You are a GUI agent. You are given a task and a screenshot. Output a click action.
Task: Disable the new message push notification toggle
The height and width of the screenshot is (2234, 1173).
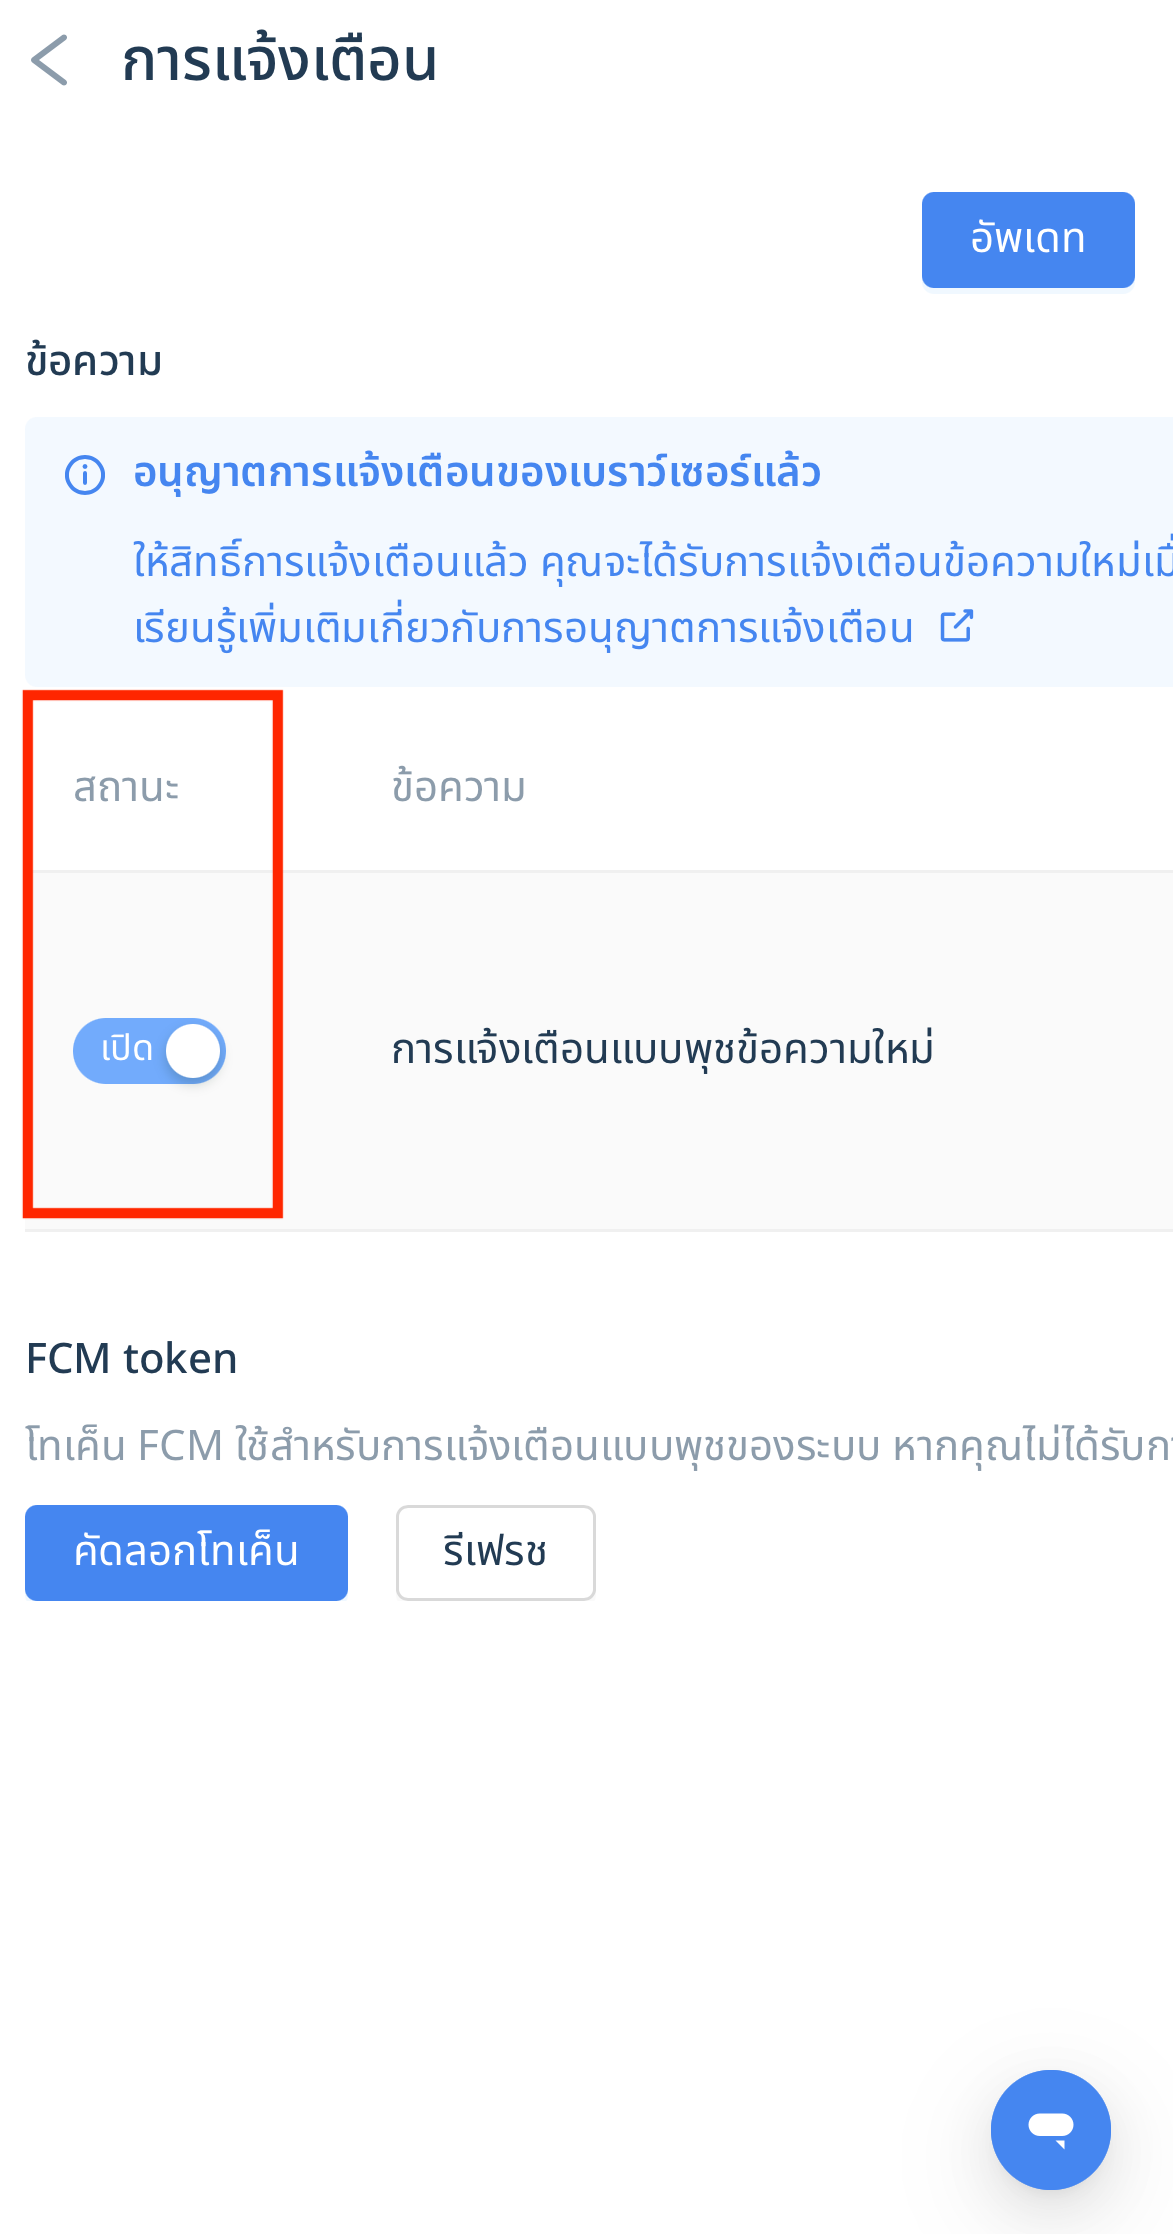[149, 1051]
